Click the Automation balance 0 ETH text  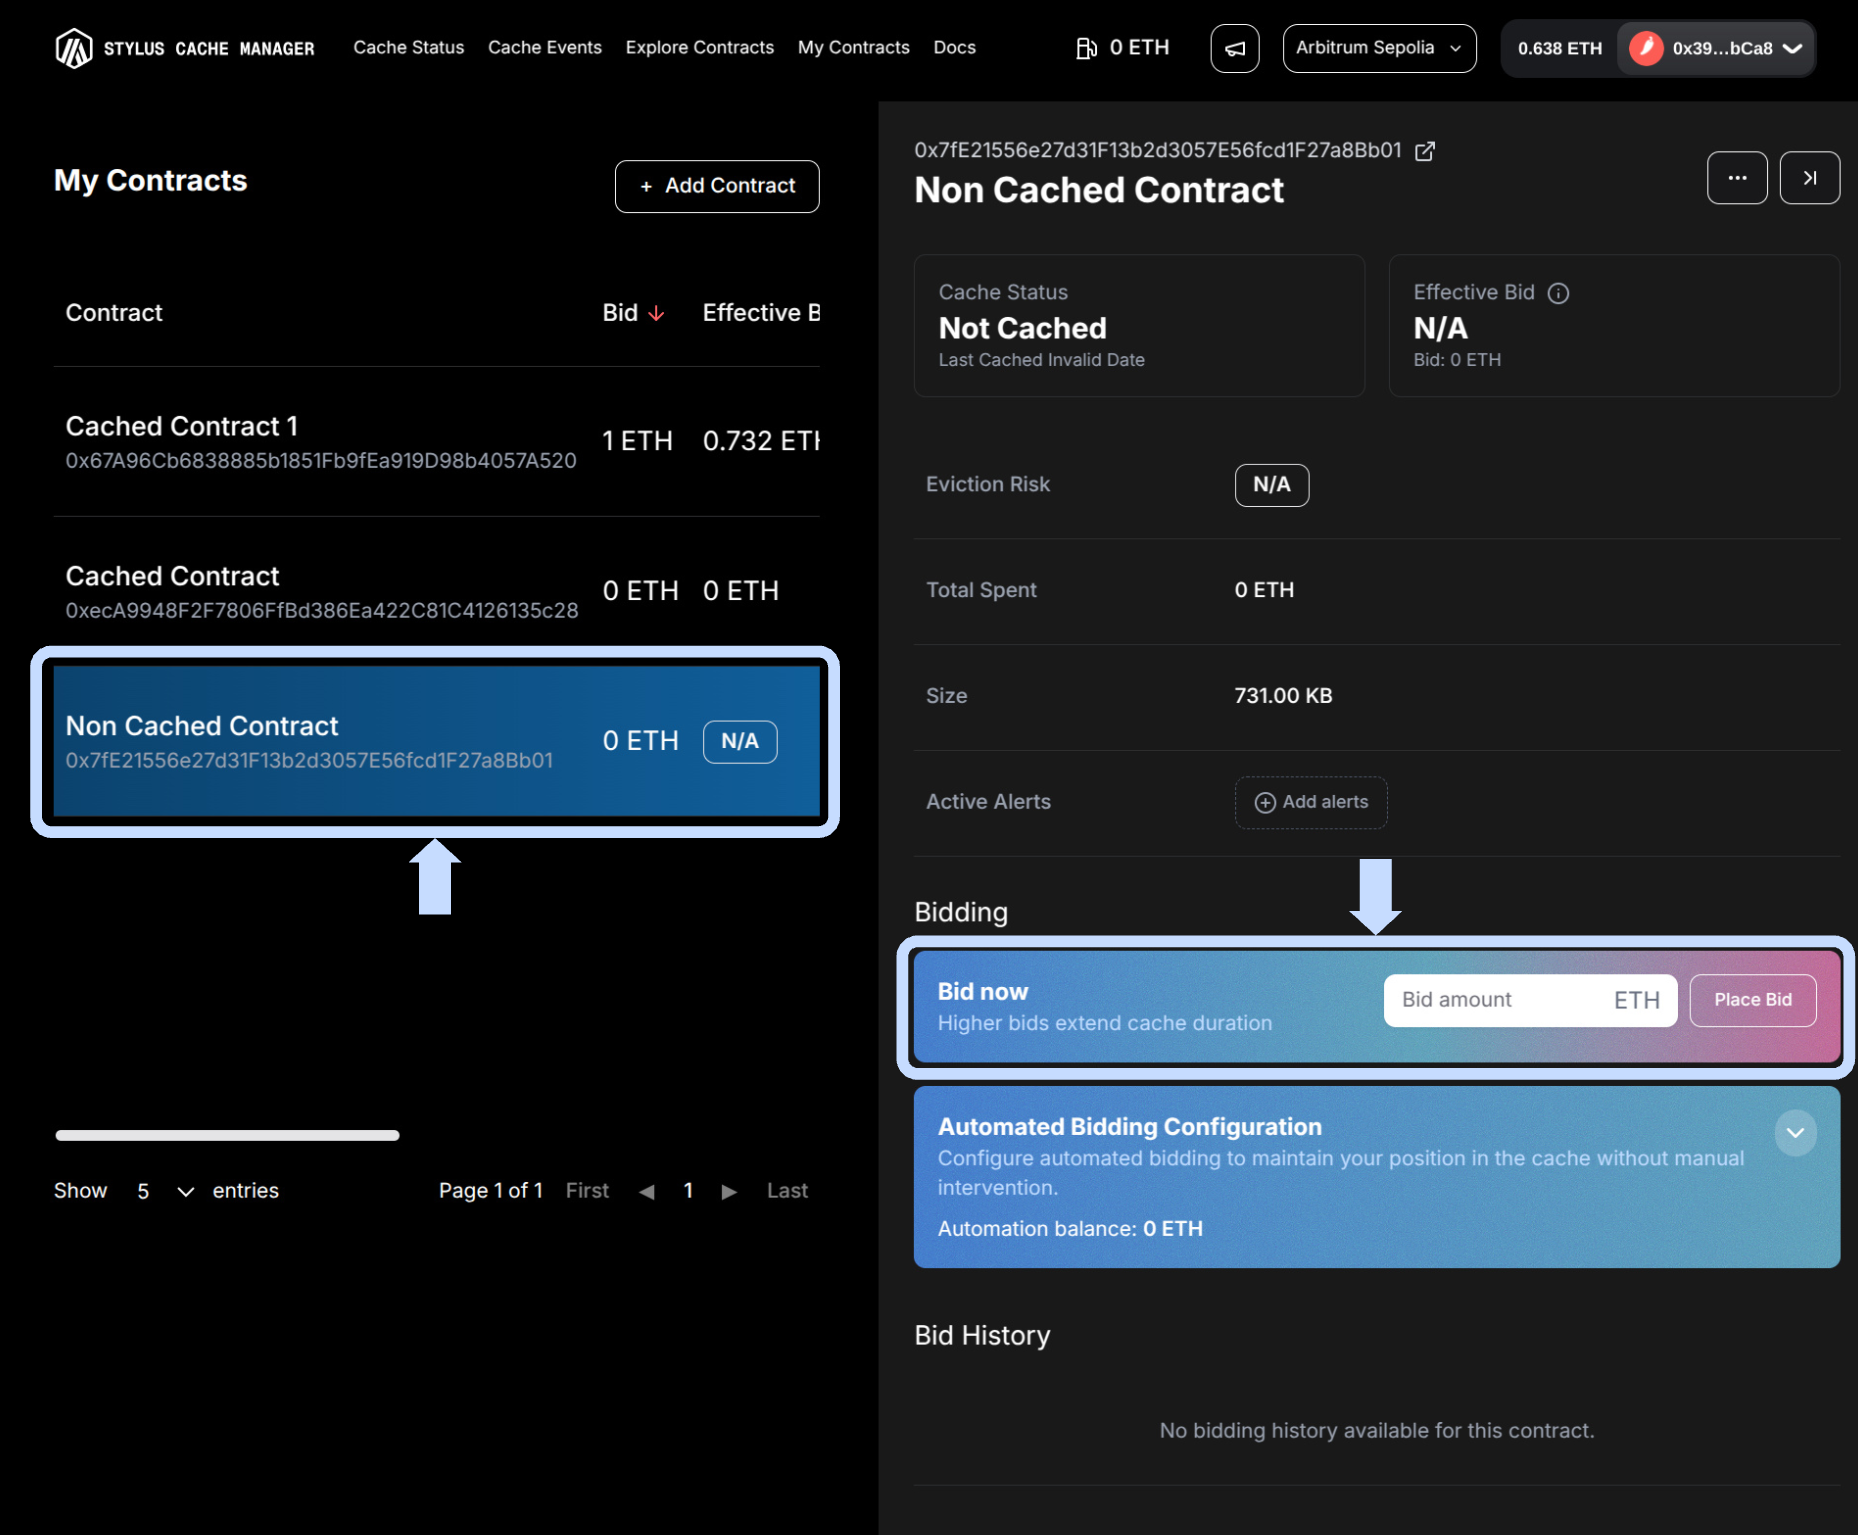click(1070, 1229)
